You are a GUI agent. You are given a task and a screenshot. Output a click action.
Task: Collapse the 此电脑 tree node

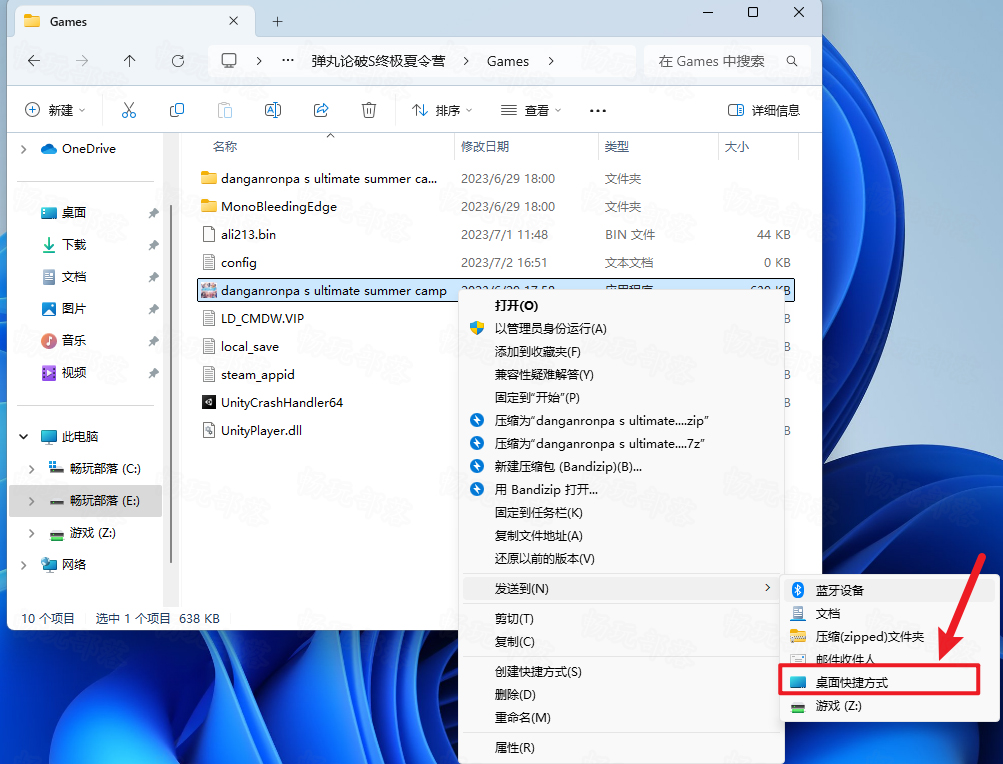point(24,436)
